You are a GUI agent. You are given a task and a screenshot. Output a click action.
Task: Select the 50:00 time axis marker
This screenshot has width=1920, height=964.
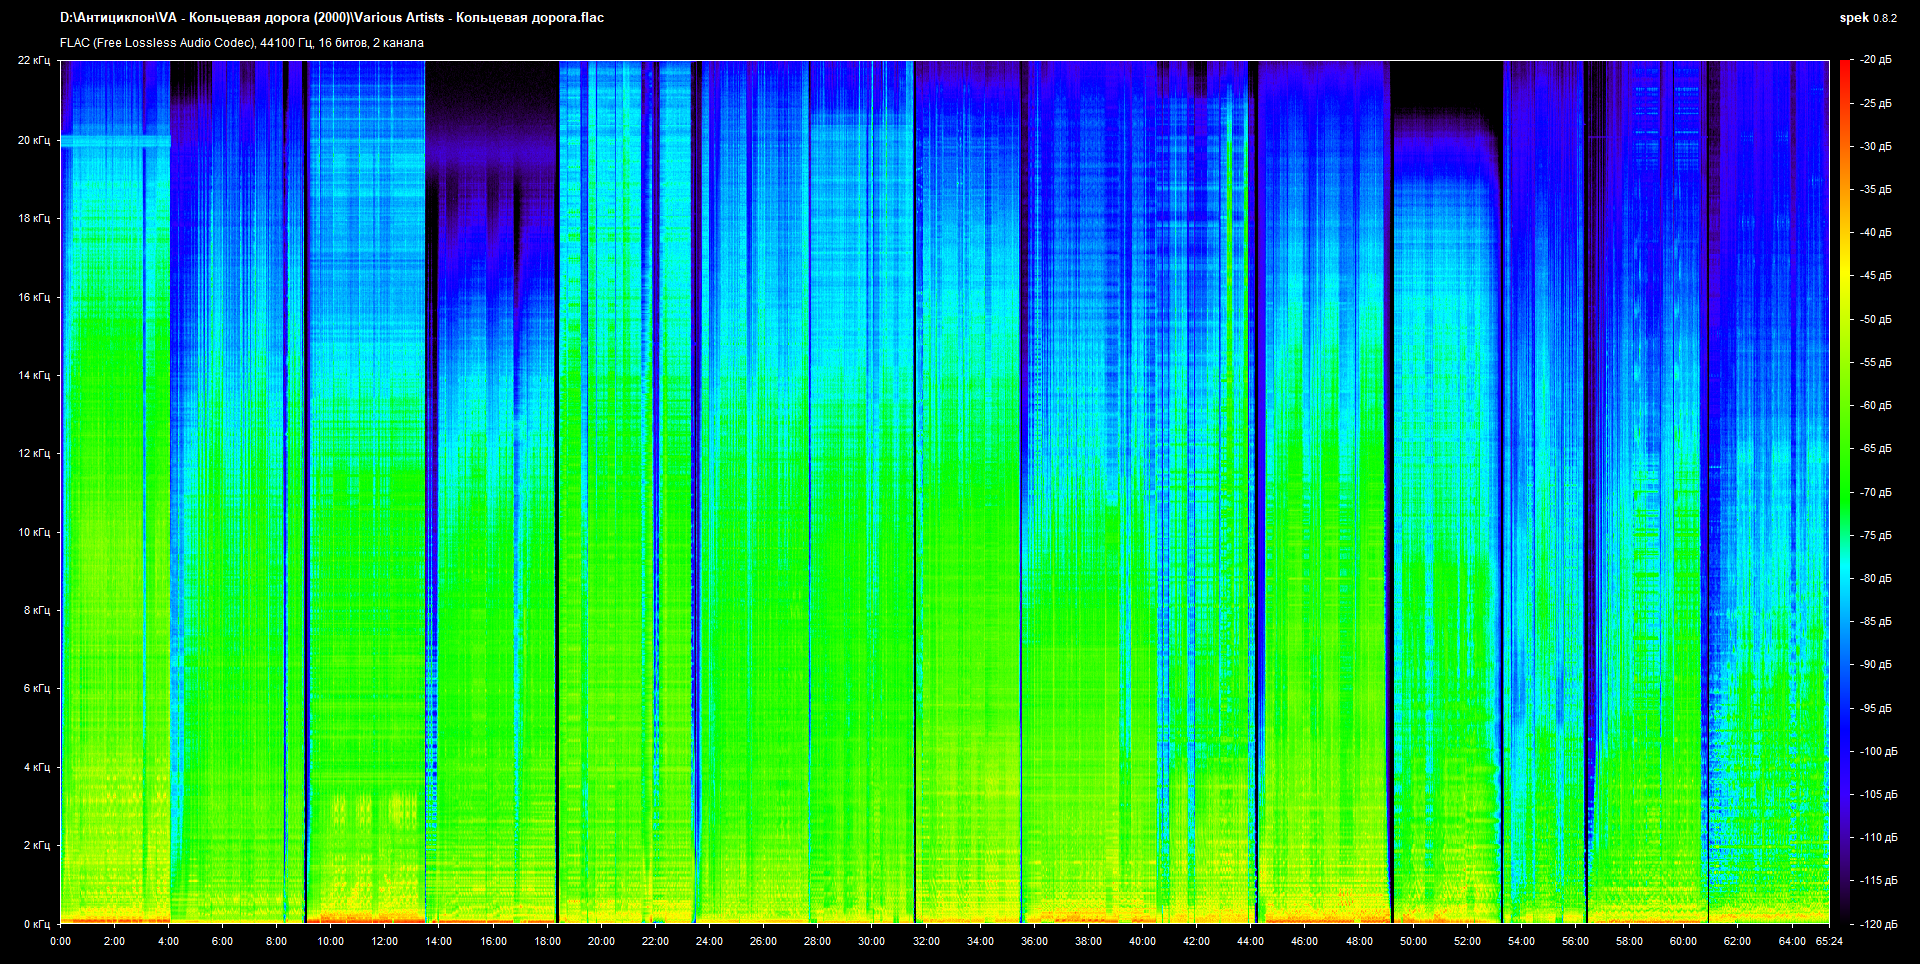(1413, 941)
